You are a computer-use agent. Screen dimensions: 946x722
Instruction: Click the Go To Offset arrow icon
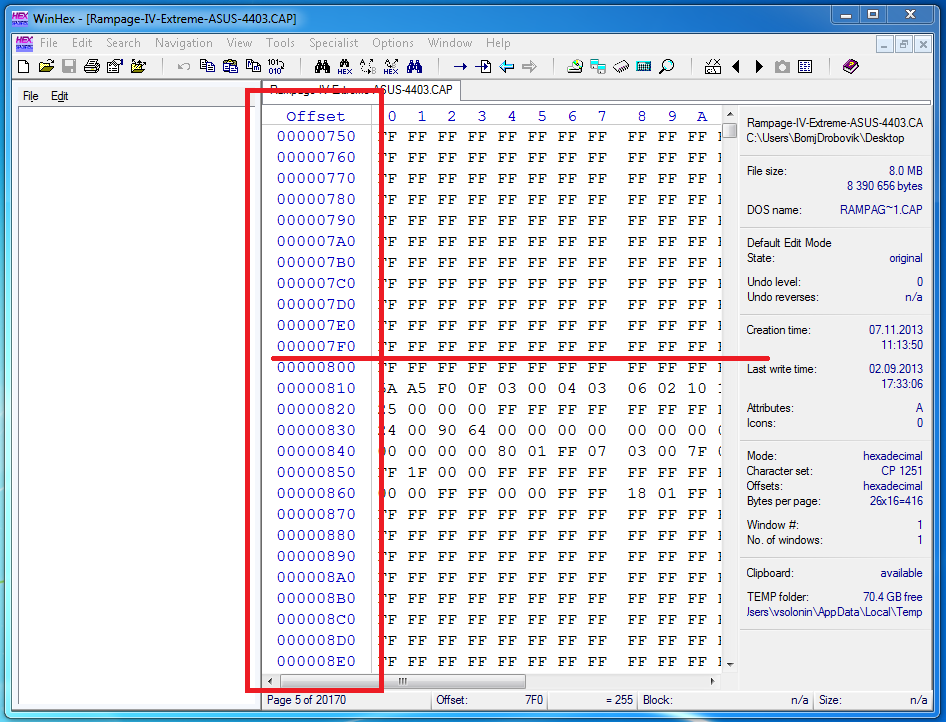(460, 66)
